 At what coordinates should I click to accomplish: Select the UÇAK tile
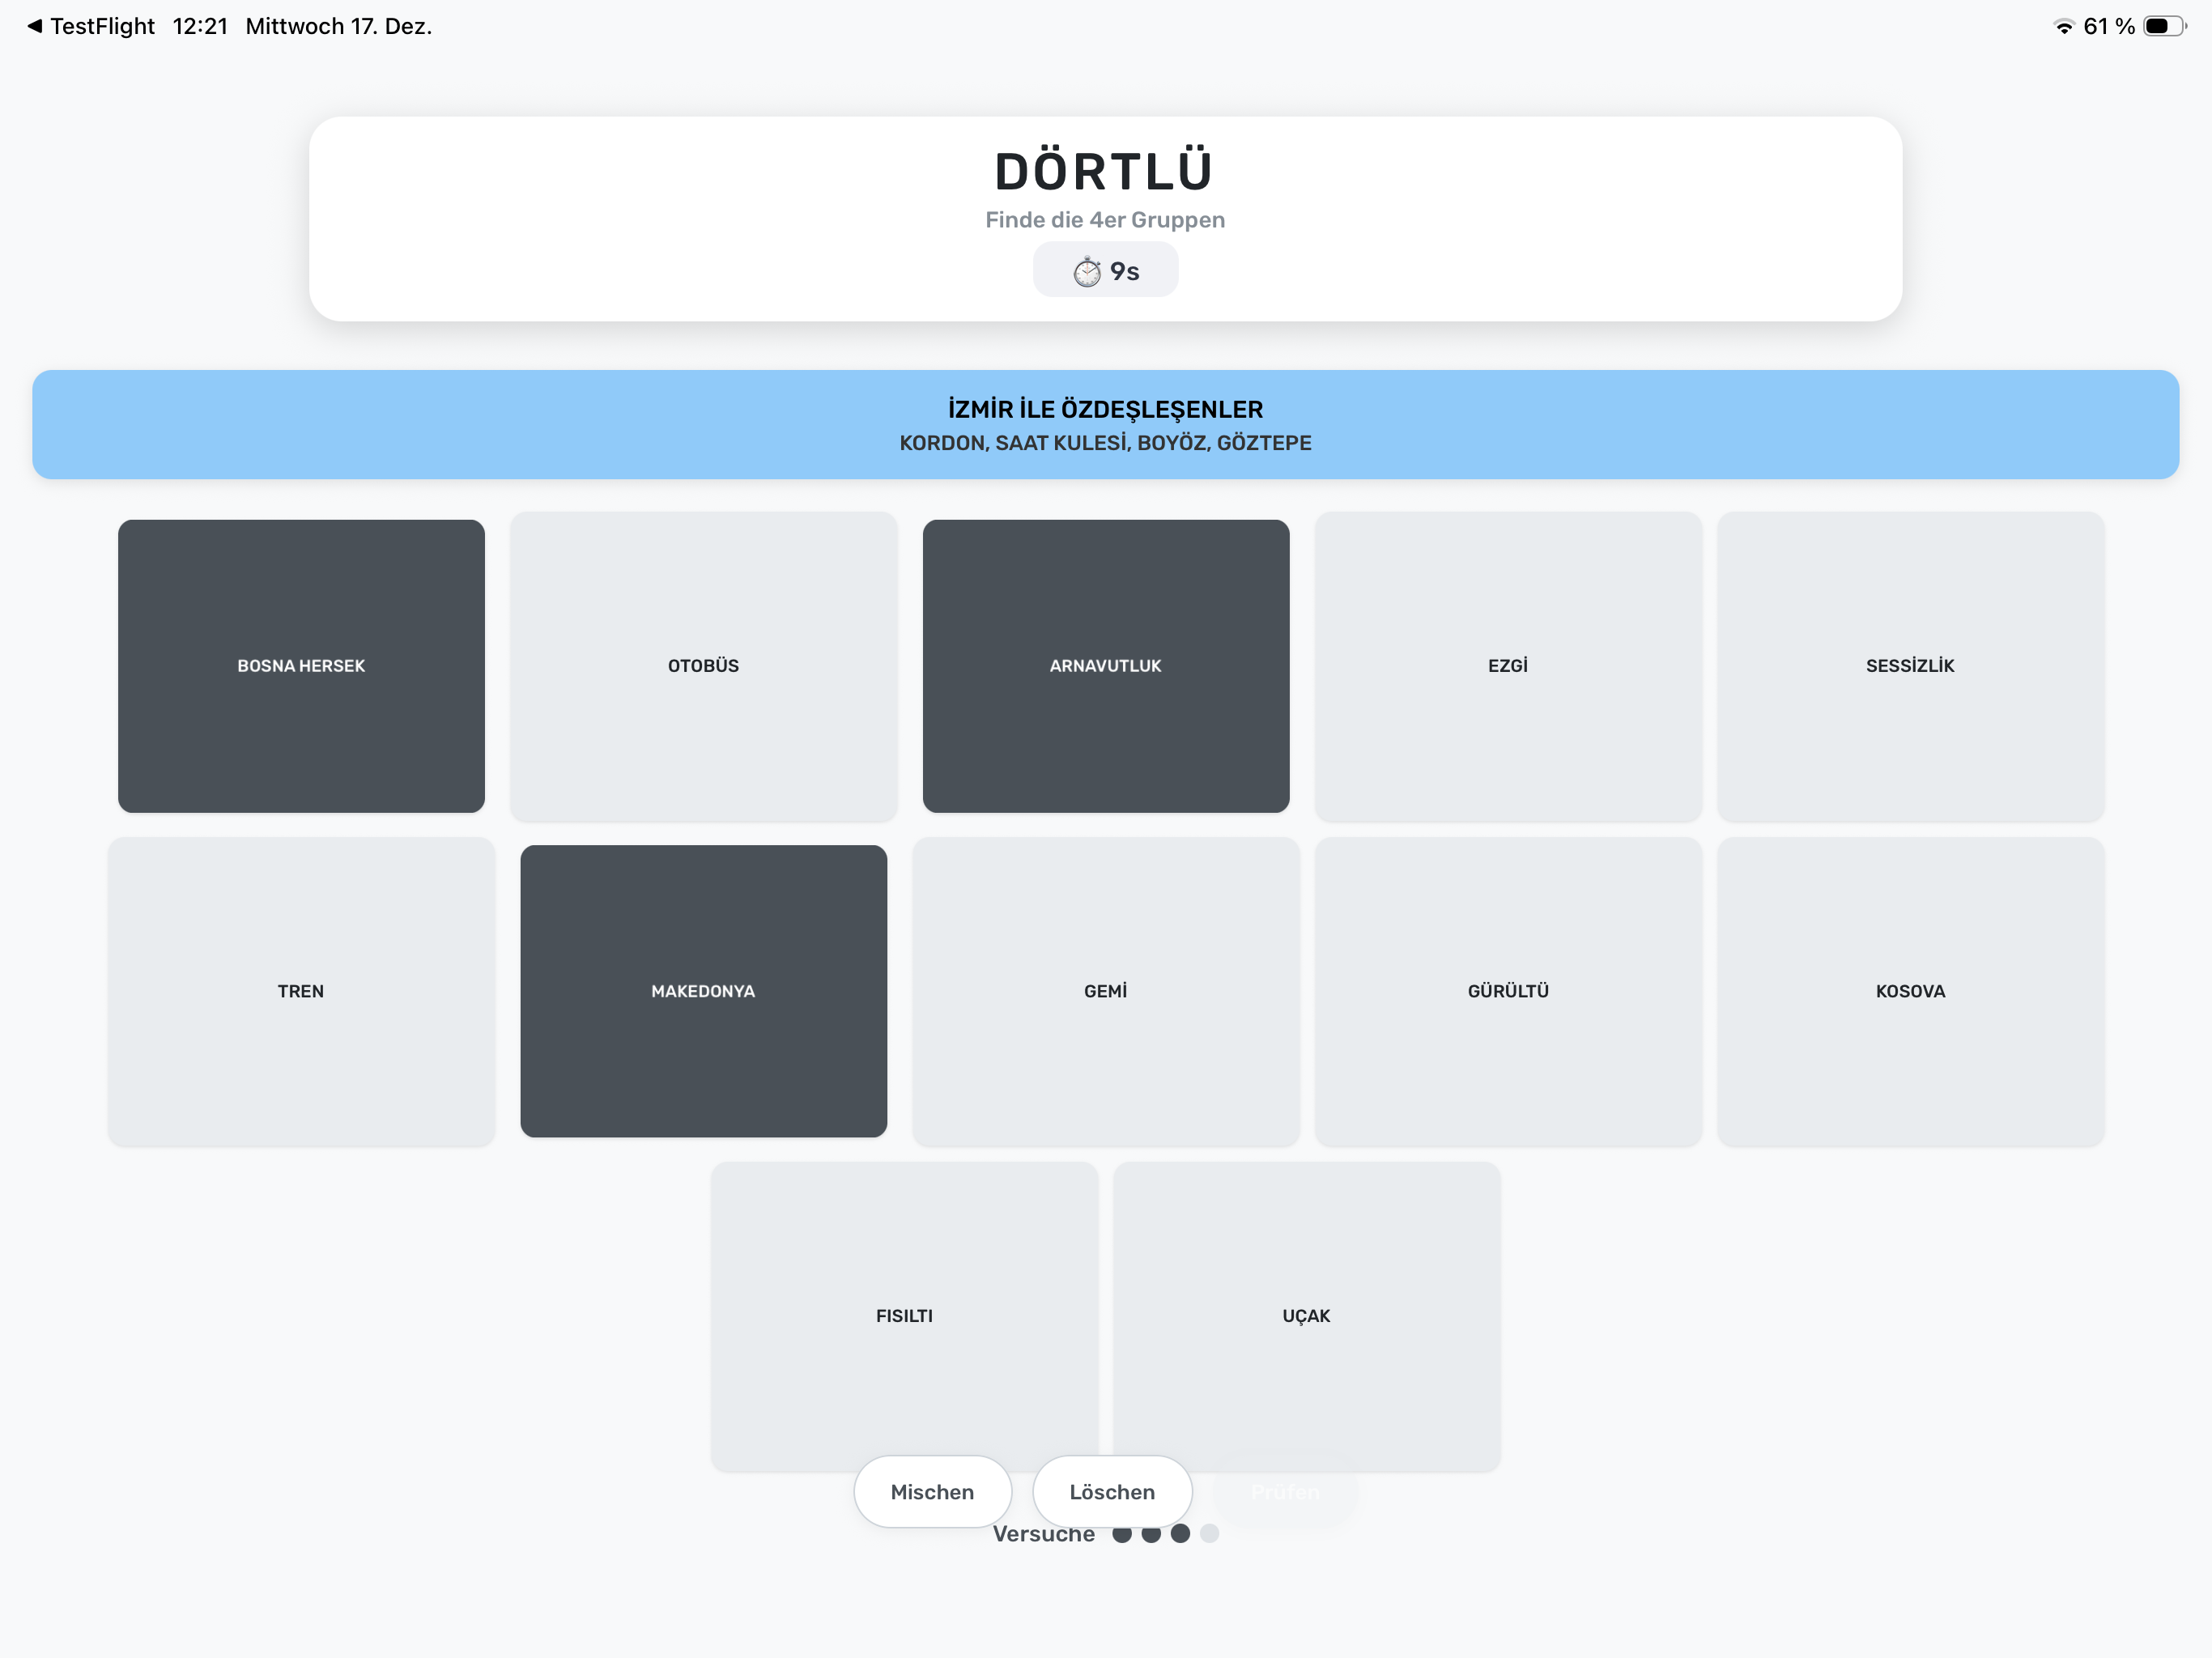[x=1306, y=1316]
